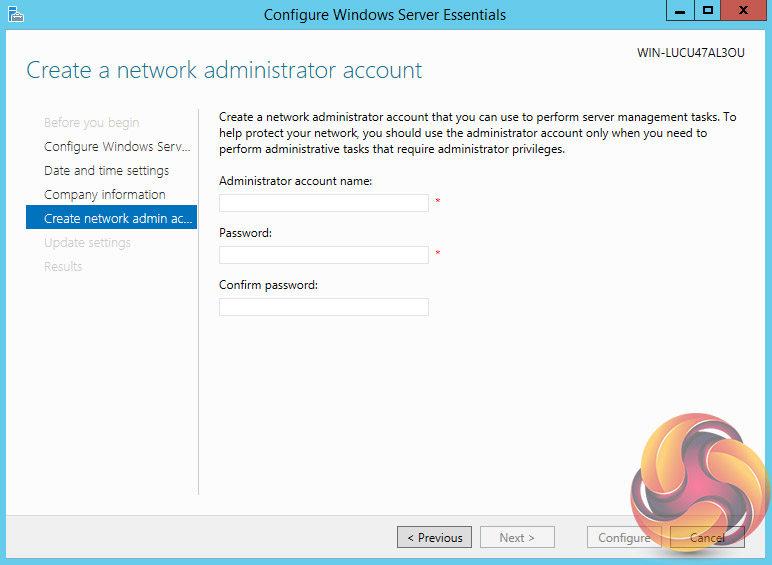The image size is (772, 565).
Task: Focus the Administrator account name field
Action: coord(324,203)
